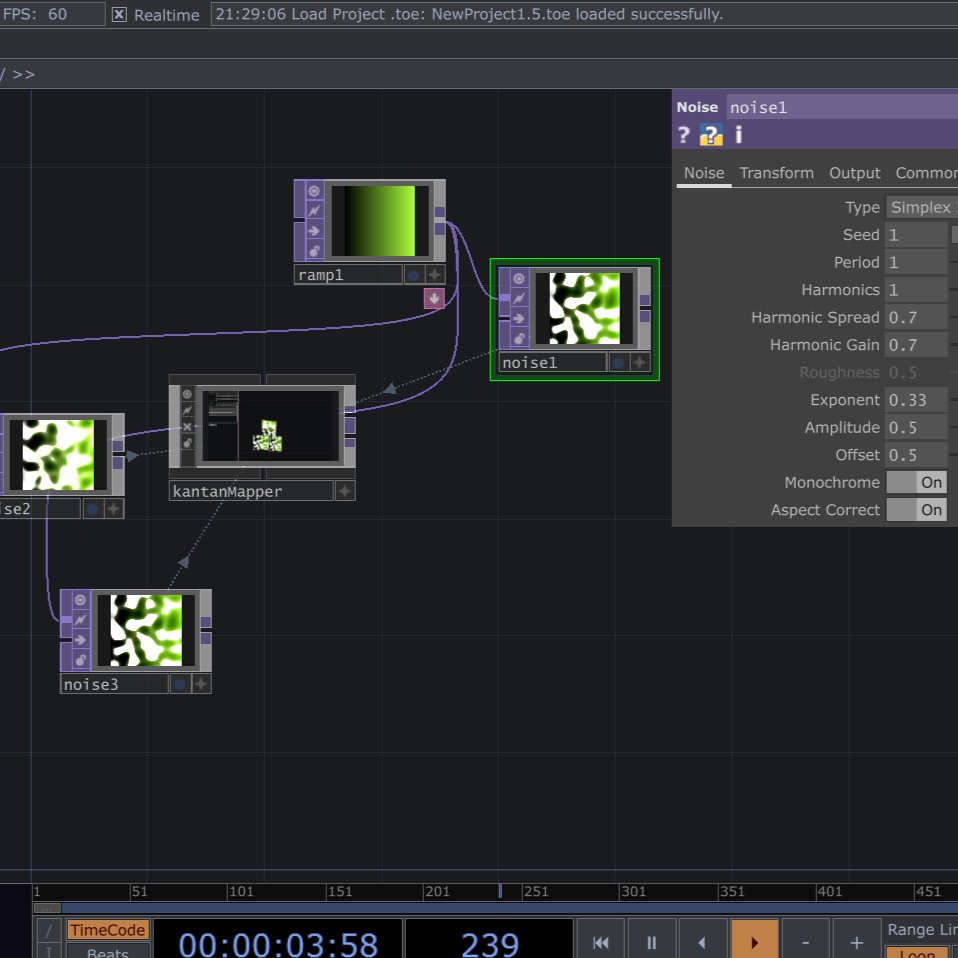Click the info icon in the parameter dialog
This screenshot has height=958, width=958.
coord(738,135)
